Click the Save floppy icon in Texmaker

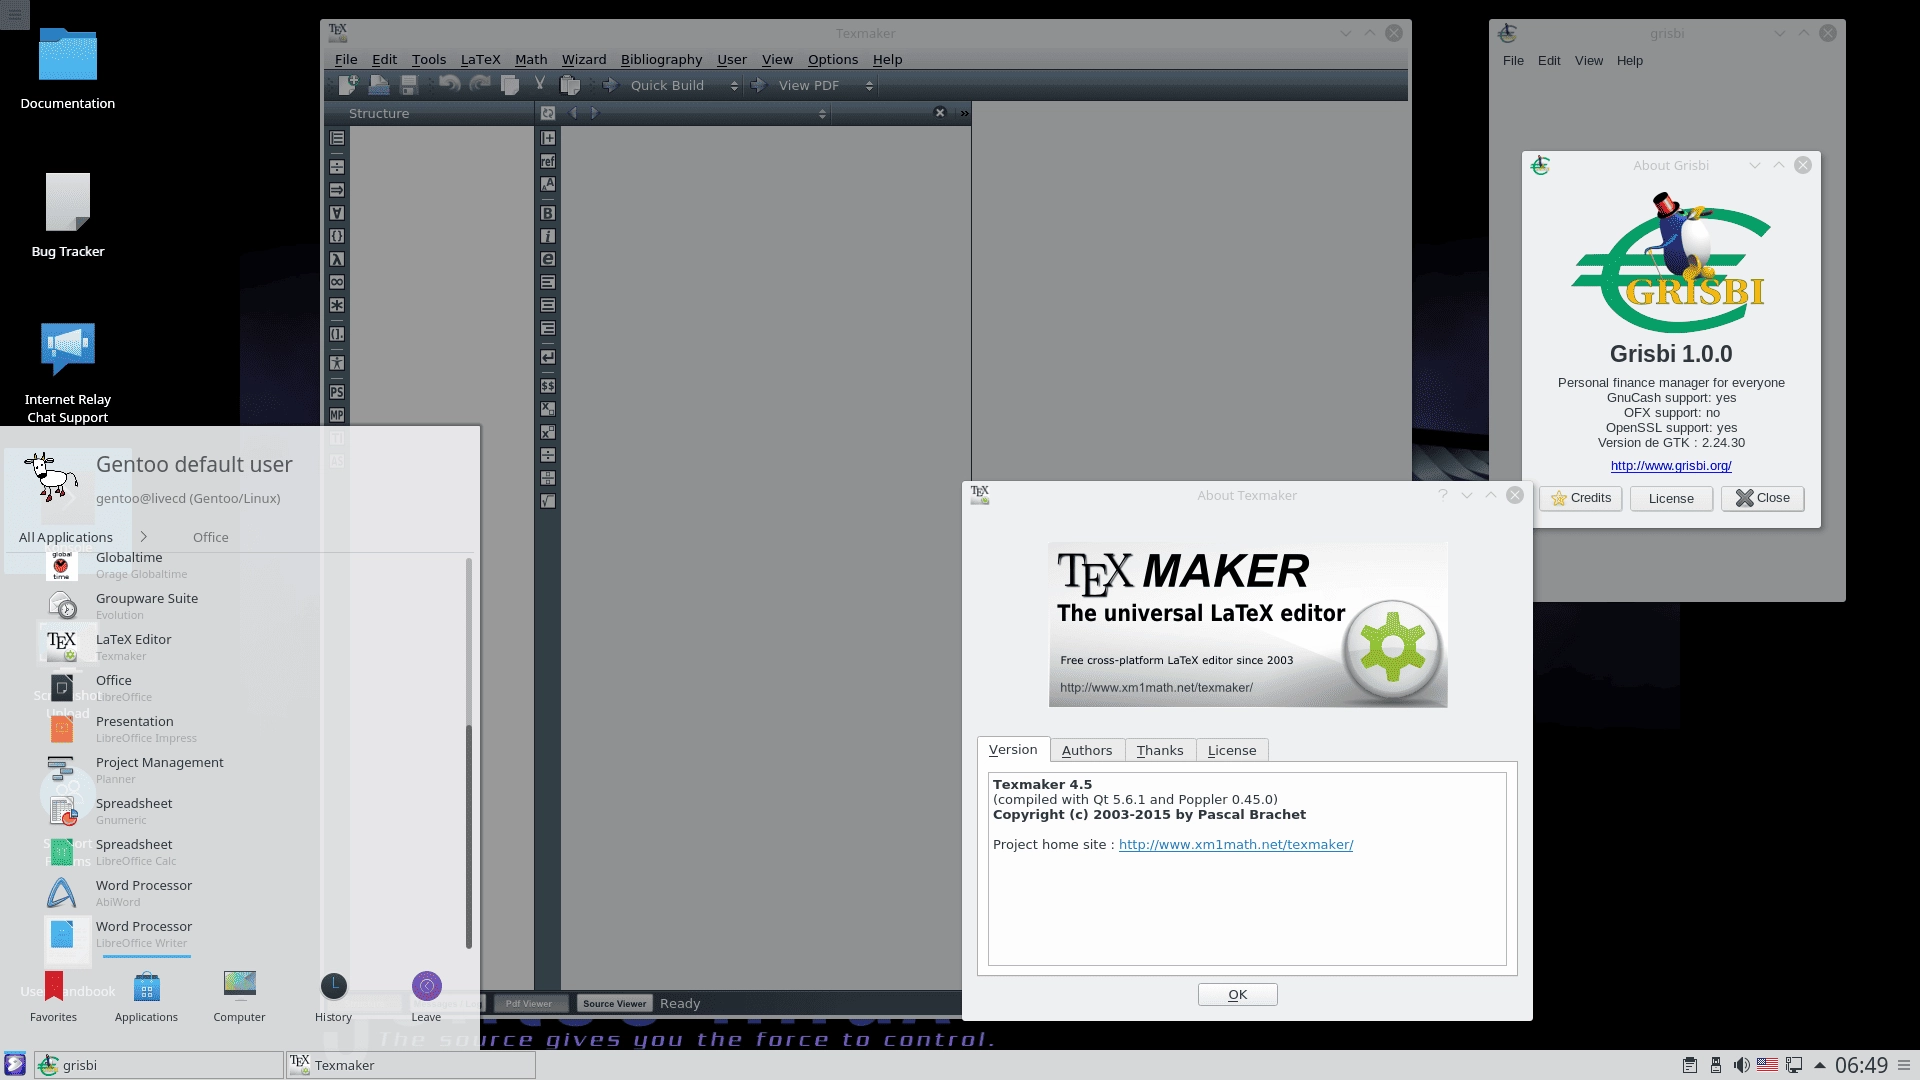pyautogui.click(x=409, y=85)
